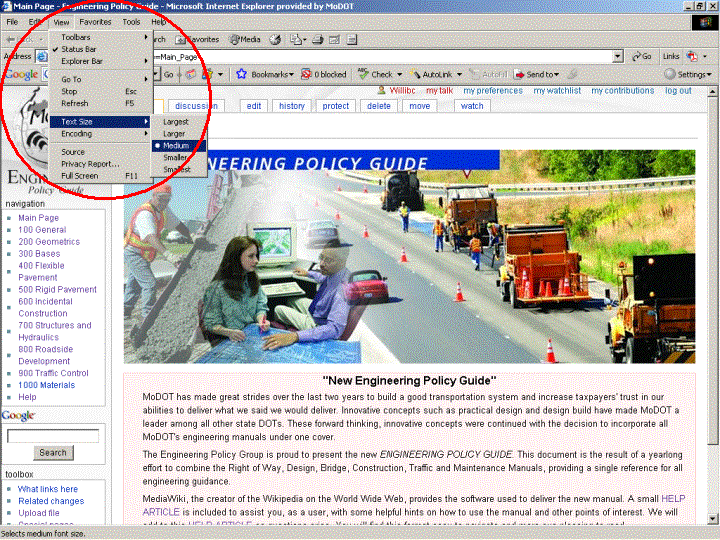
Task: Open my watchlist link
Action: tap(557, 90)
